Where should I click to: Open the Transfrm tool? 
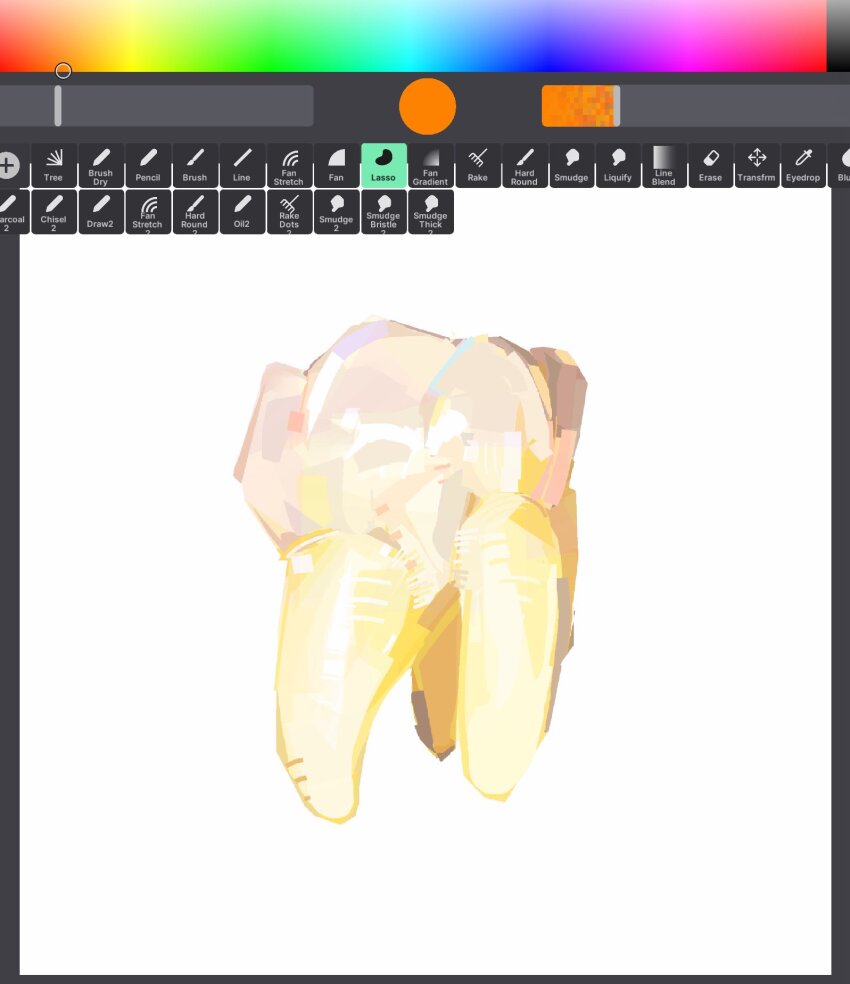[757, 165]
